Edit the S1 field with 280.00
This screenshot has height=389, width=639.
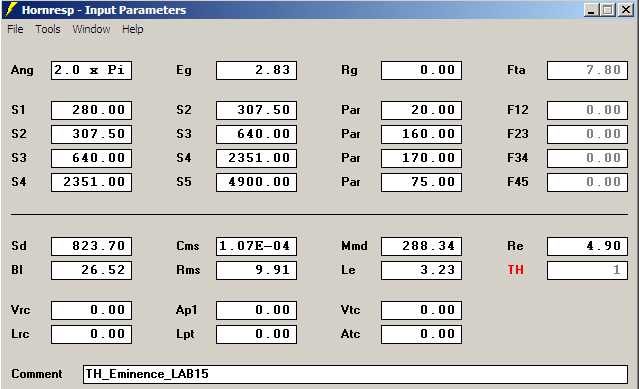91,110
